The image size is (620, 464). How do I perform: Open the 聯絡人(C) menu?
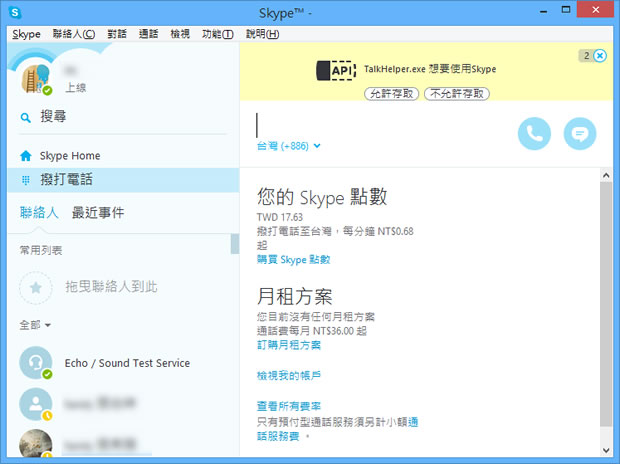coord(74,34)
